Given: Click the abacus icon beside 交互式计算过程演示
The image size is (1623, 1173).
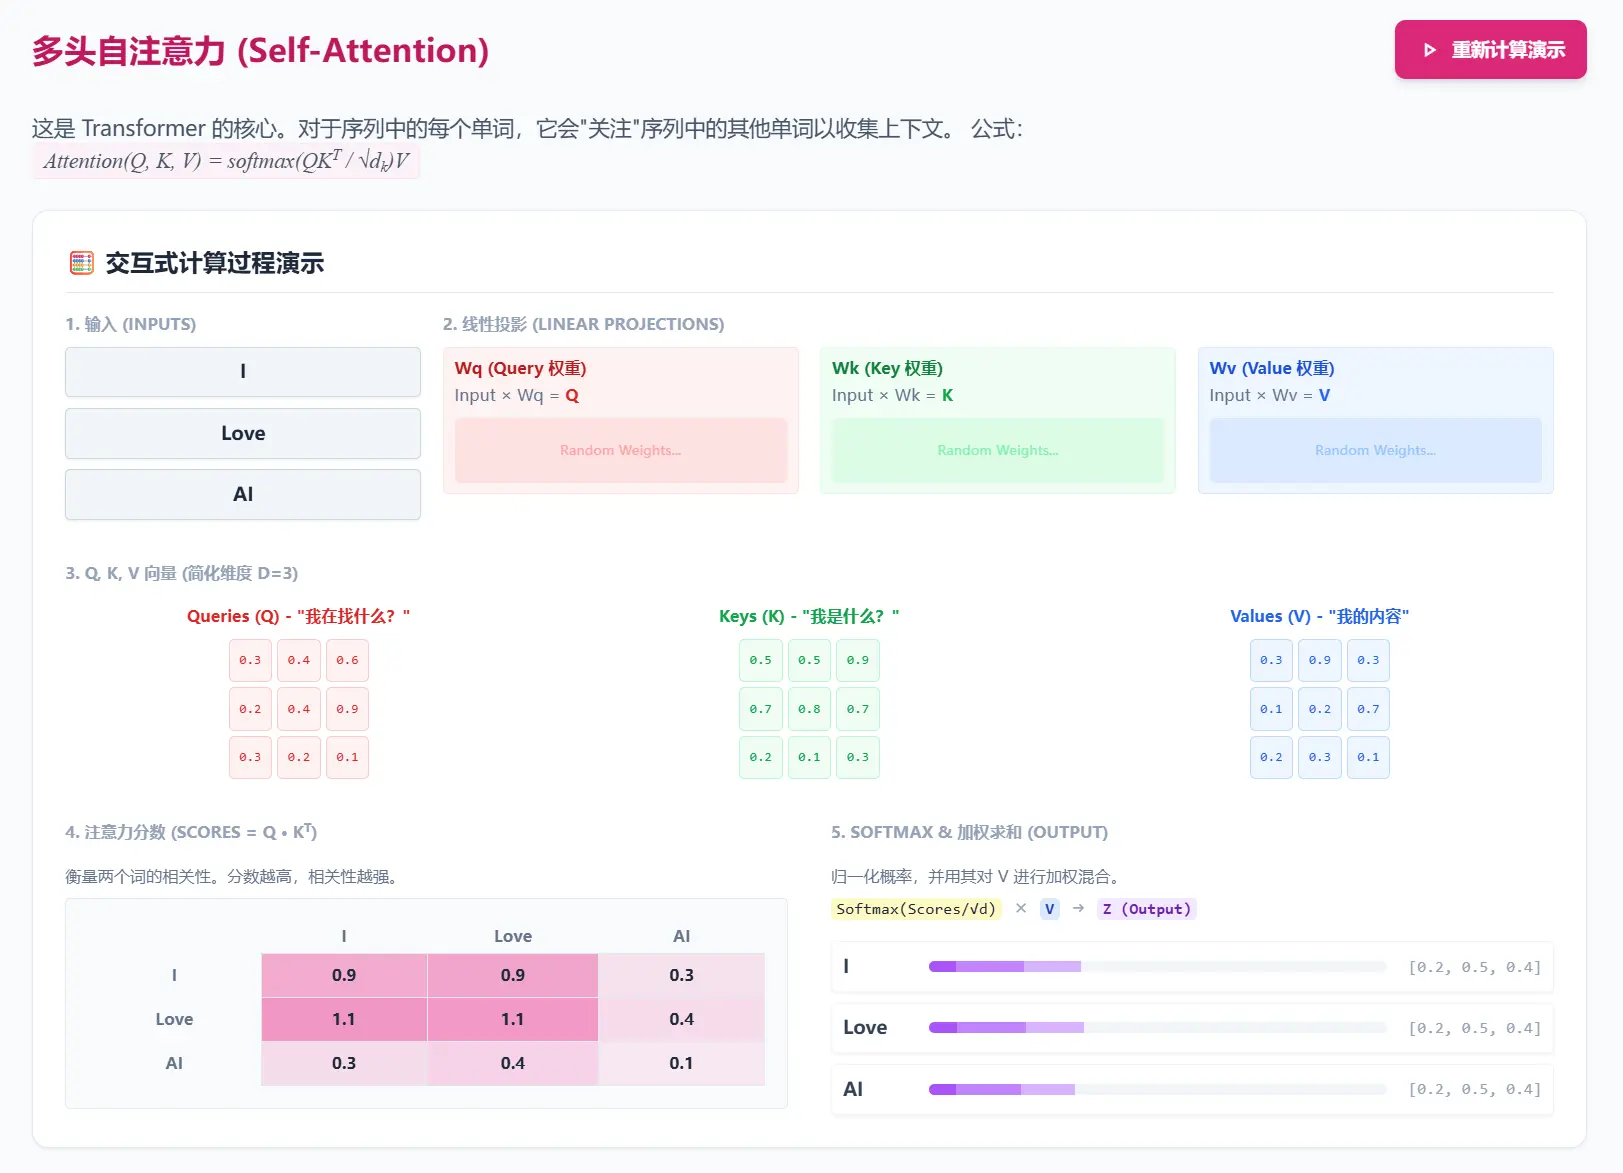Looking at the screenshot, I should (x=82, y=263).
